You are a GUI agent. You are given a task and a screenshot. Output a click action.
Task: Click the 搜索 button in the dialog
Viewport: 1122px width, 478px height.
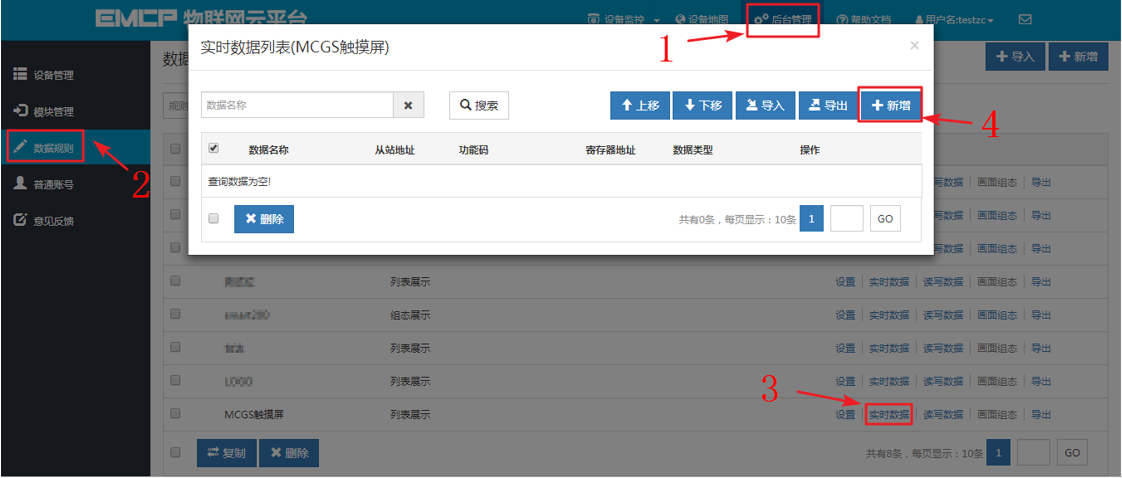(479, 104)
